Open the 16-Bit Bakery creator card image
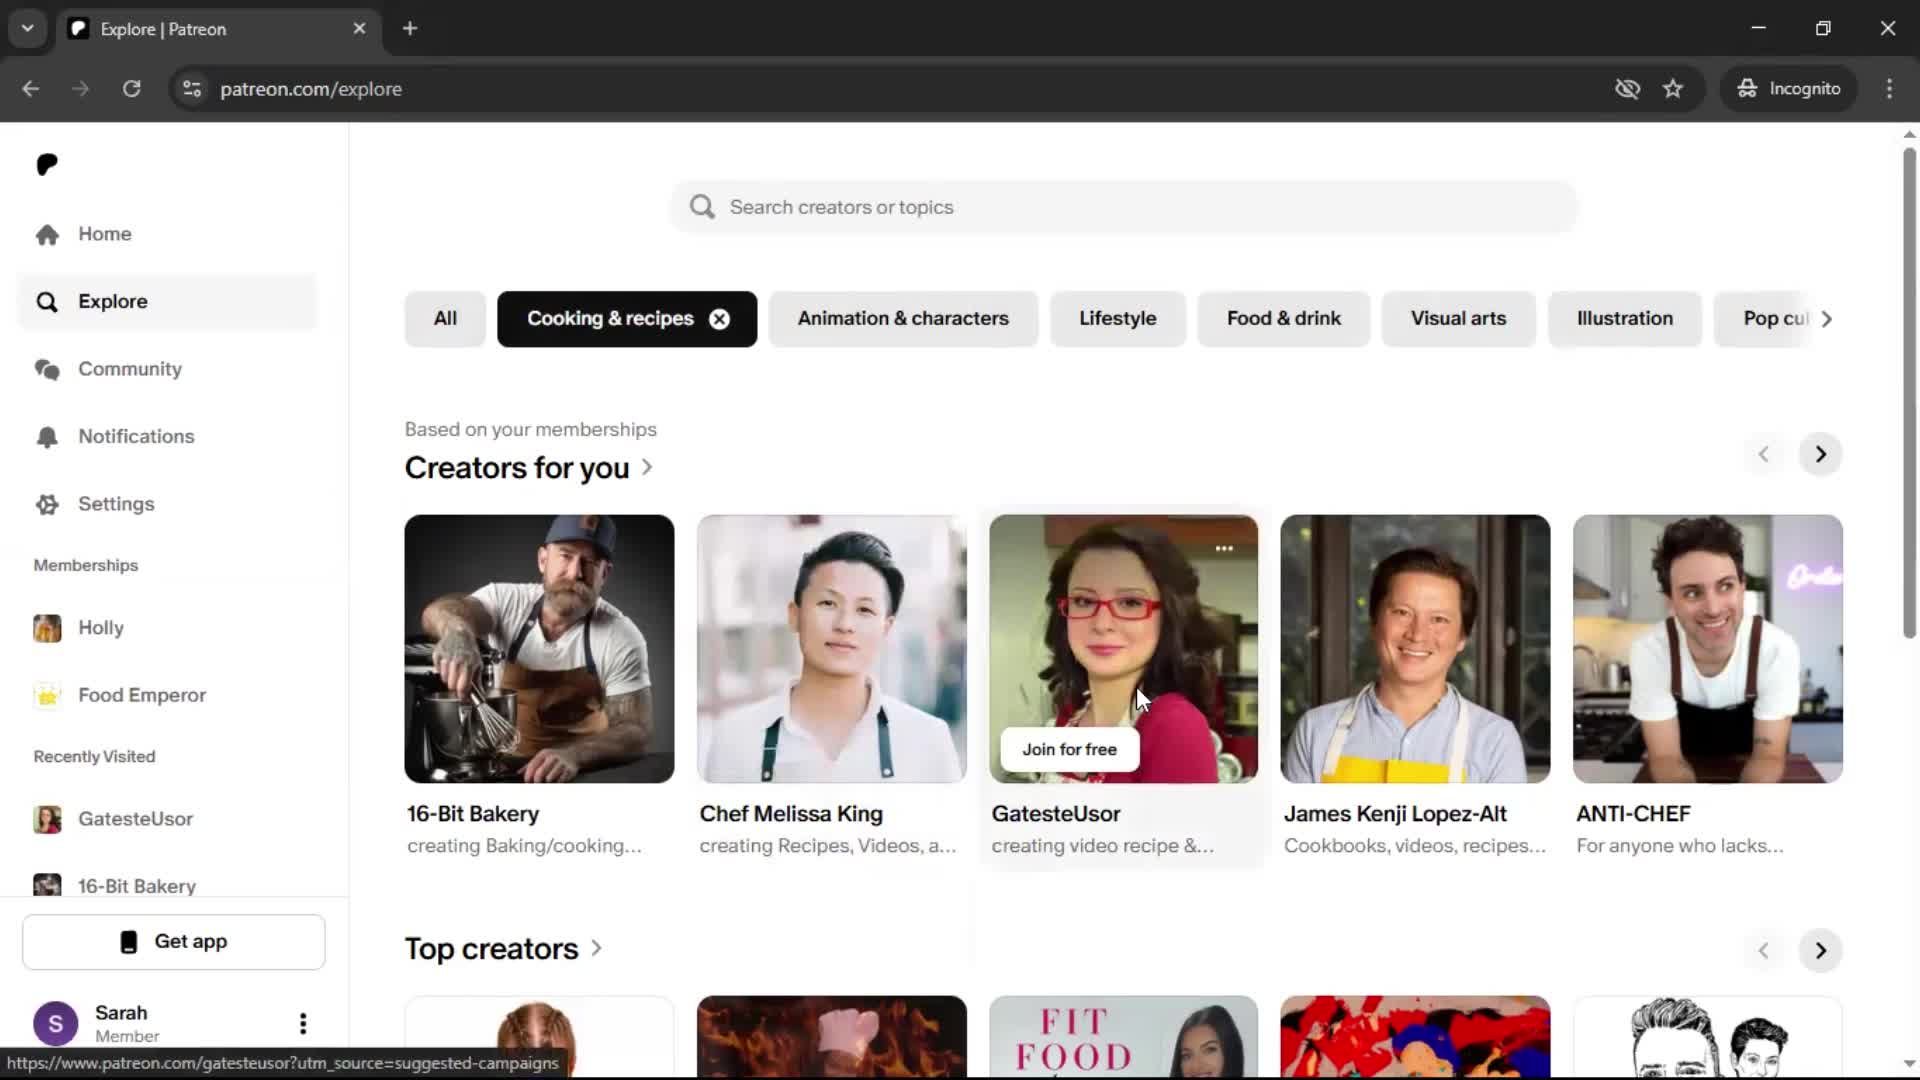 pos(539,649)
